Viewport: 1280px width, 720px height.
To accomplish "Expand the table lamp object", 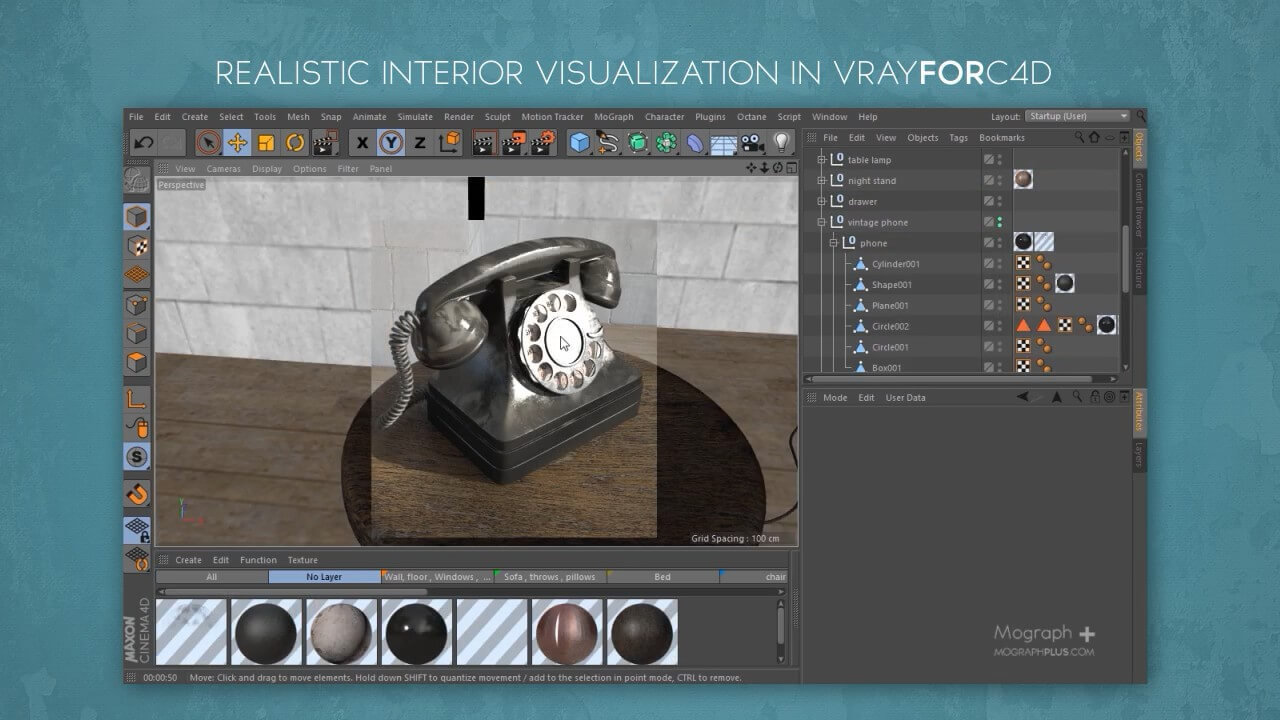I will [x=822, y=160].
